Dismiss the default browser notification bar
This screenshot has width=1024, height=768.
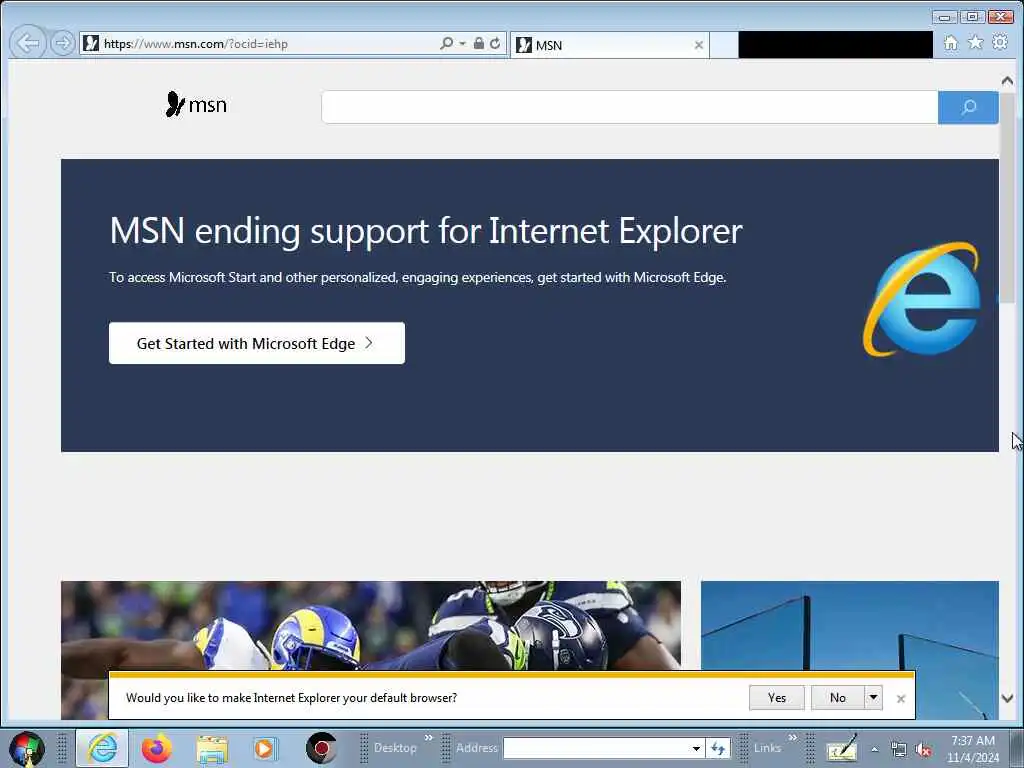[x=901, y=699]
